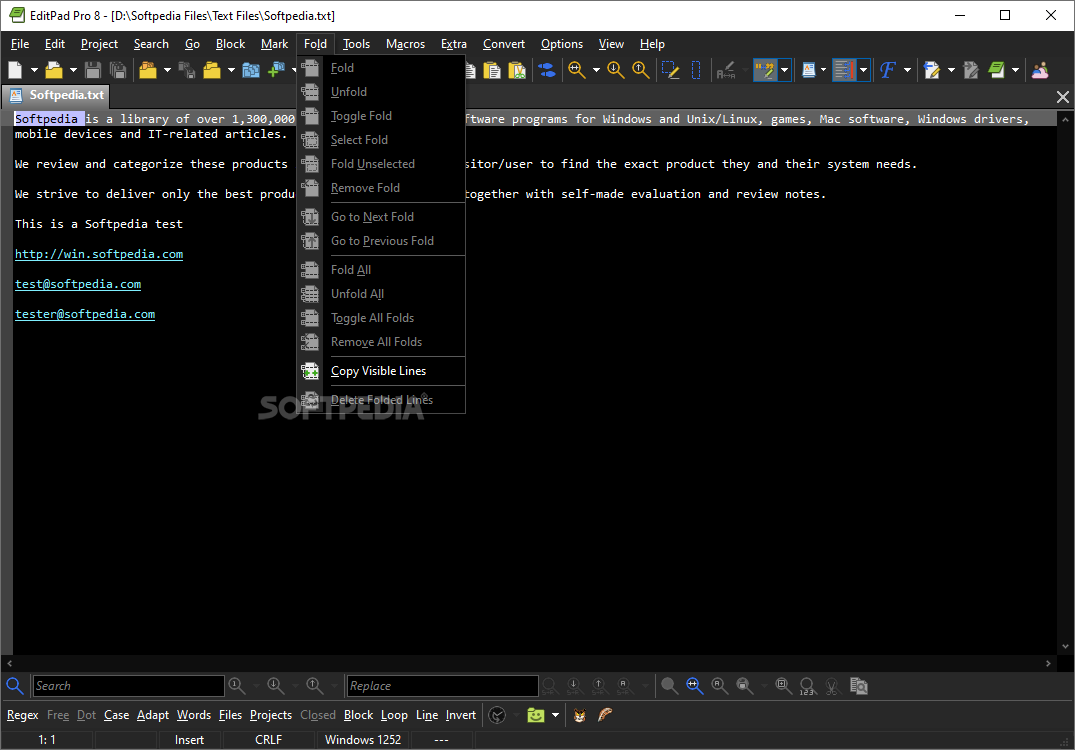Screen dimensions: 1075x750
Task: Click inside the Search input field
Action: (128, 686)
